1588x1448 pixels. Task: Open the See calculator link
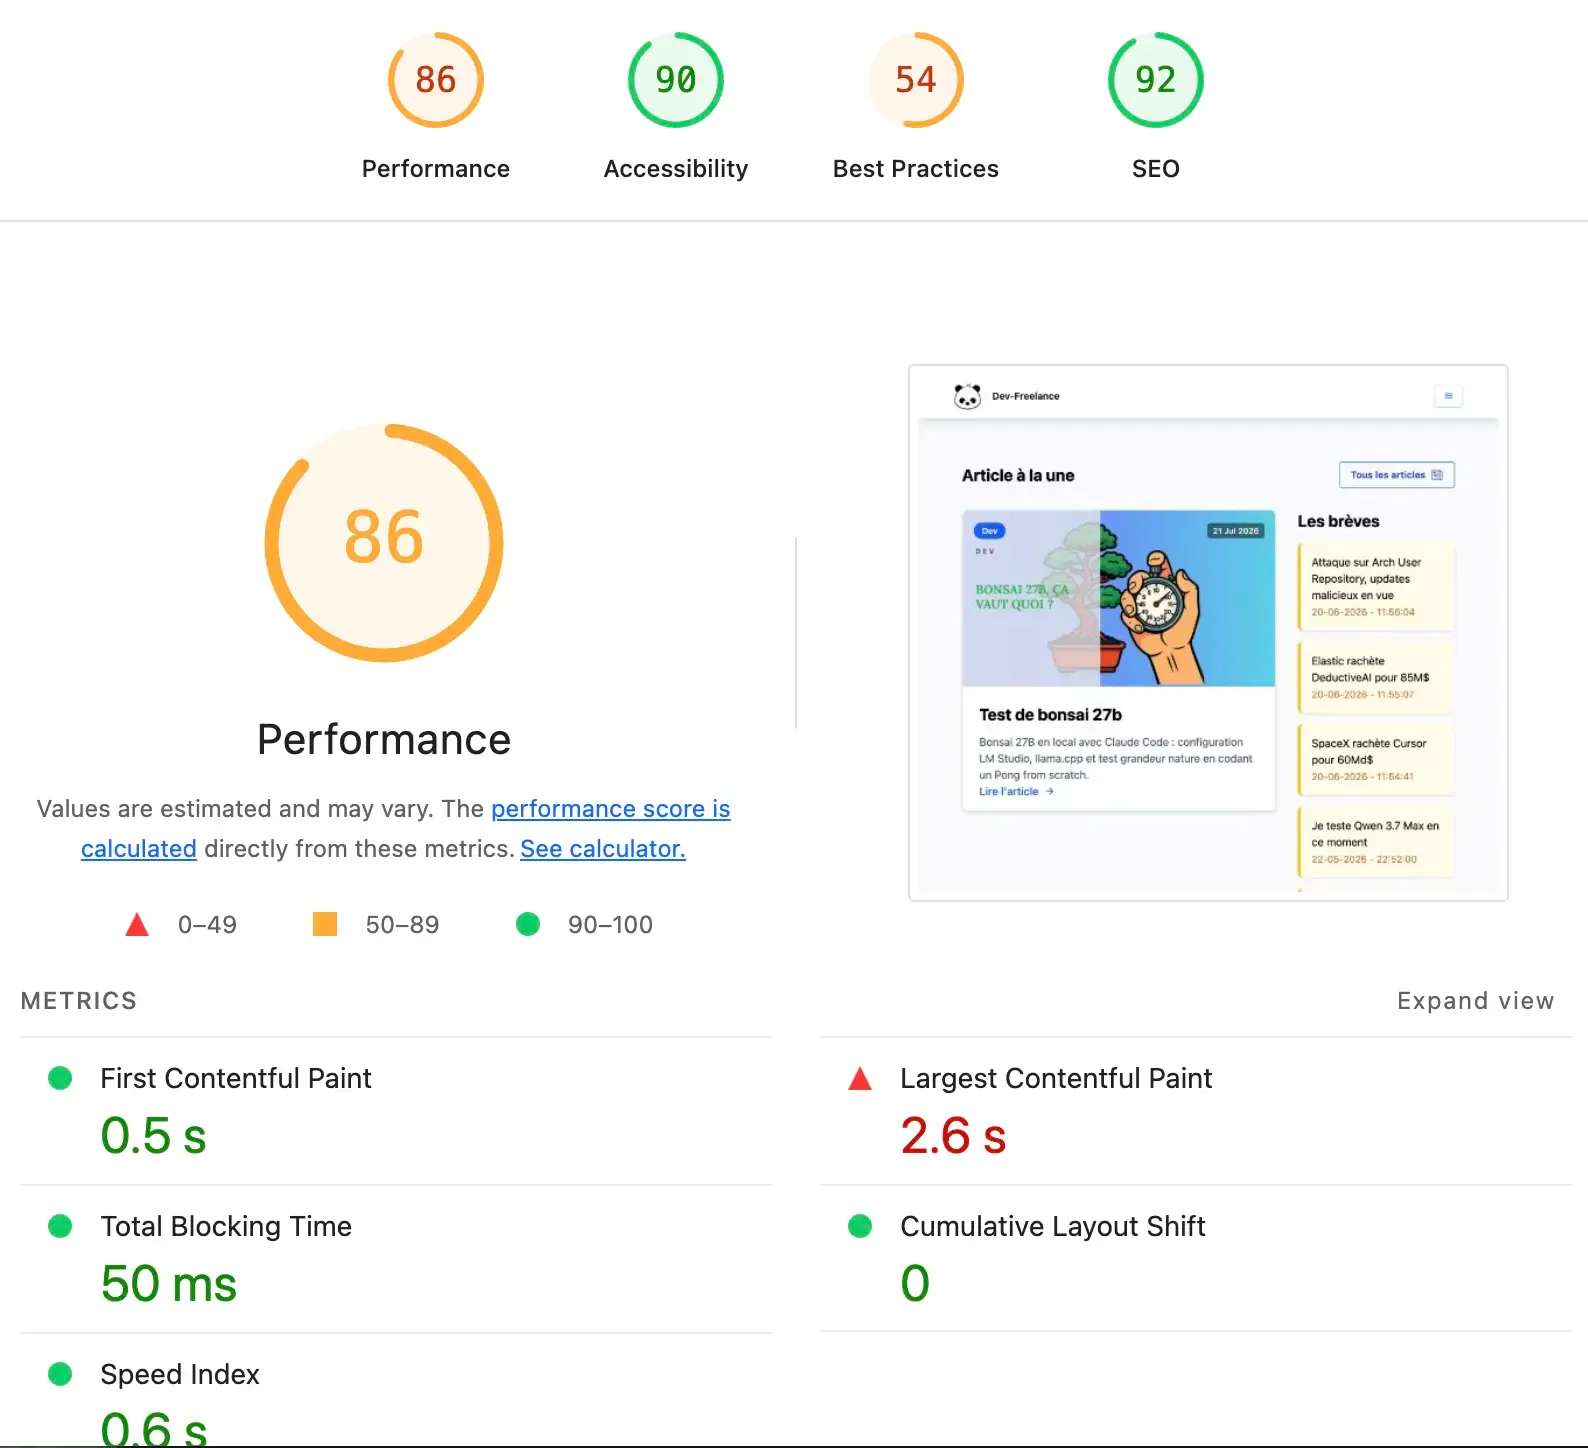[603, 849]
